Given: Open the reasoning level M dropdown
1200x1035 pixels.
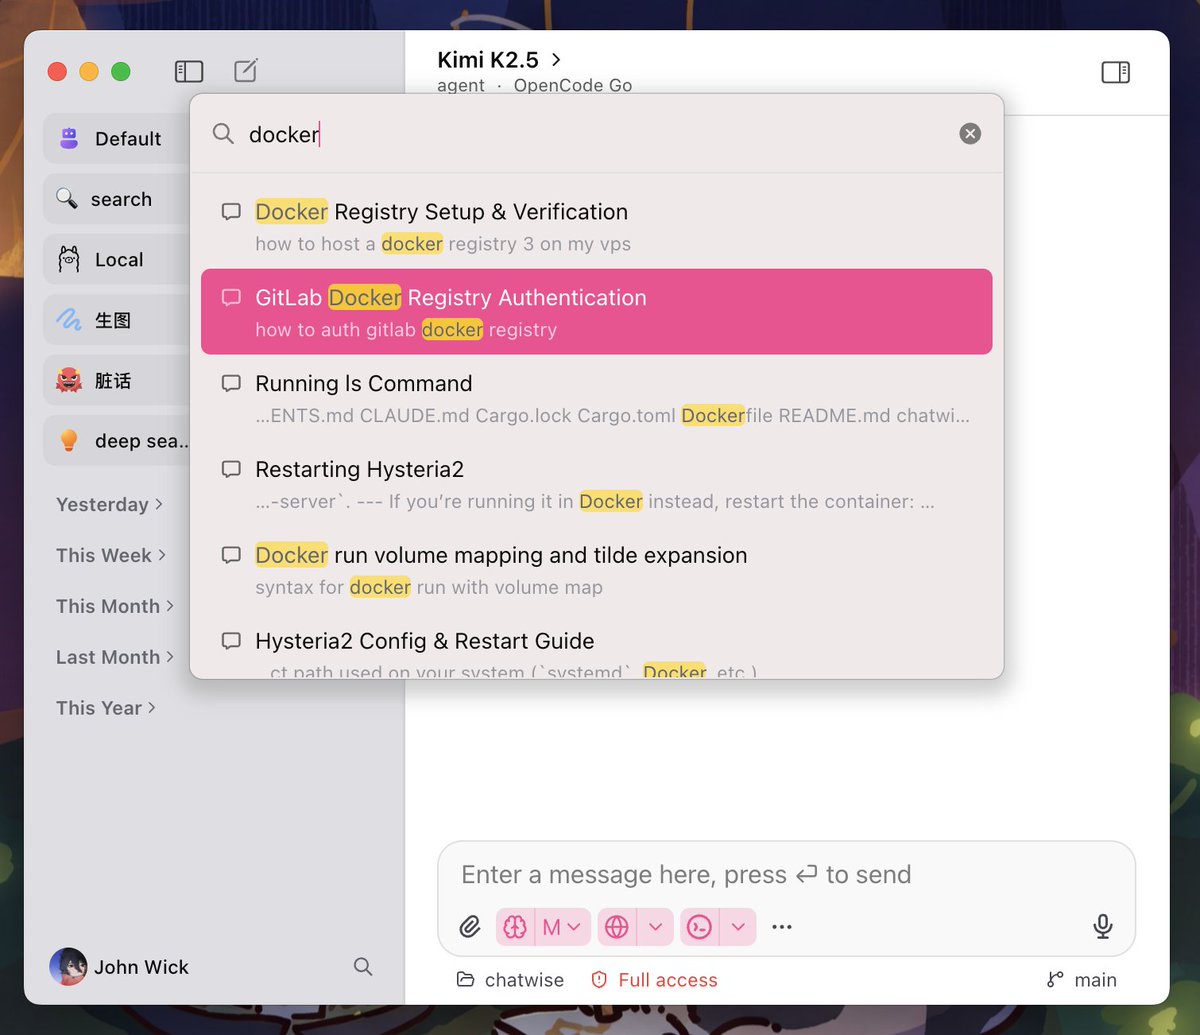Looking at the screenshot, I should click(x=563, y=927).
